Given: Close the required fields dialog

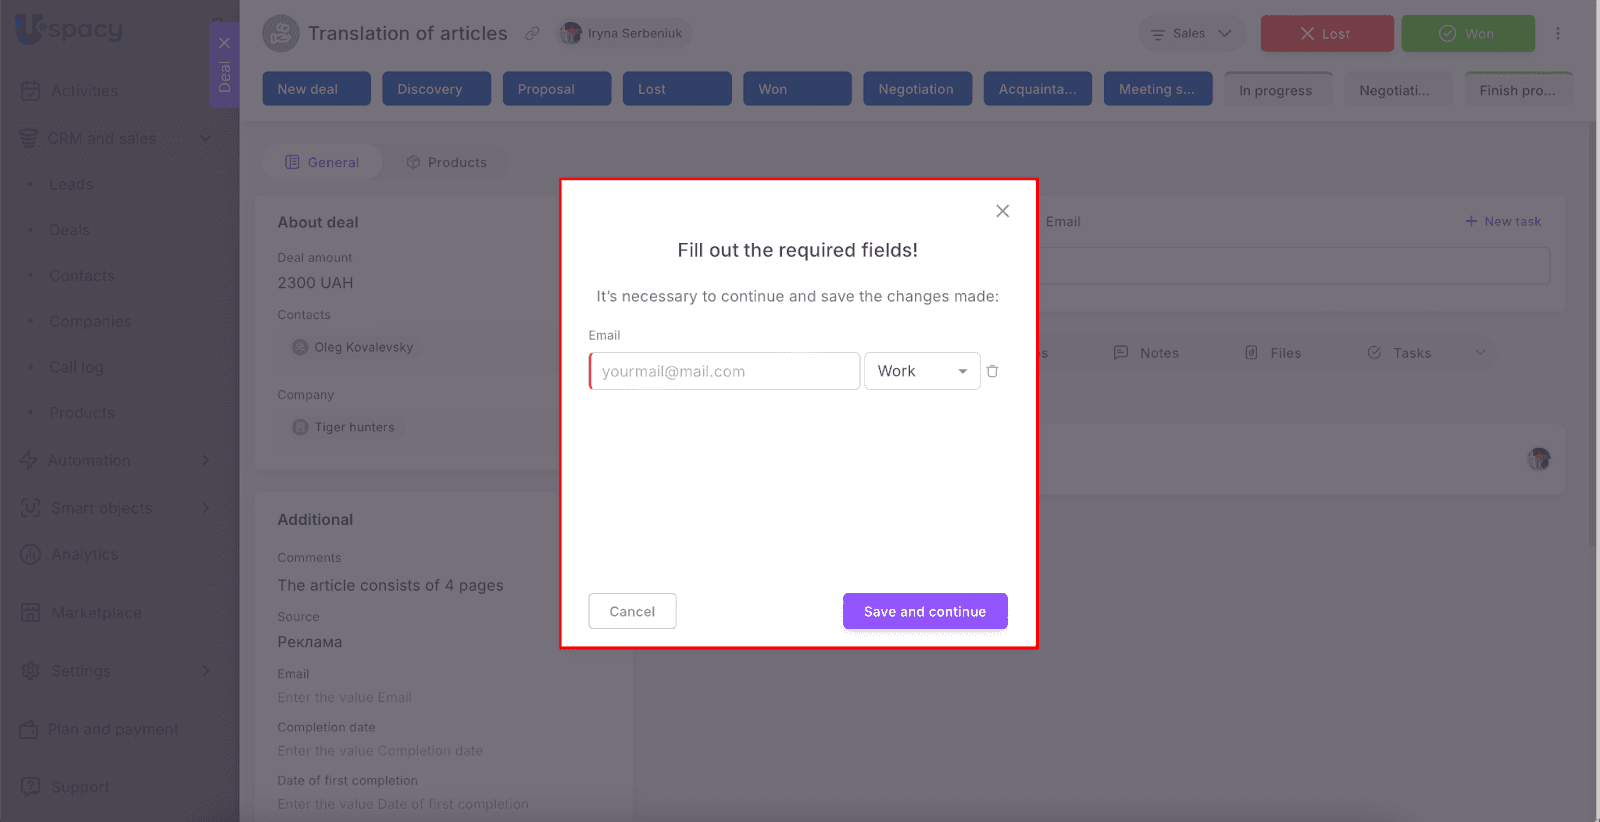Looking at the screenshot, I should [1002, 211].
